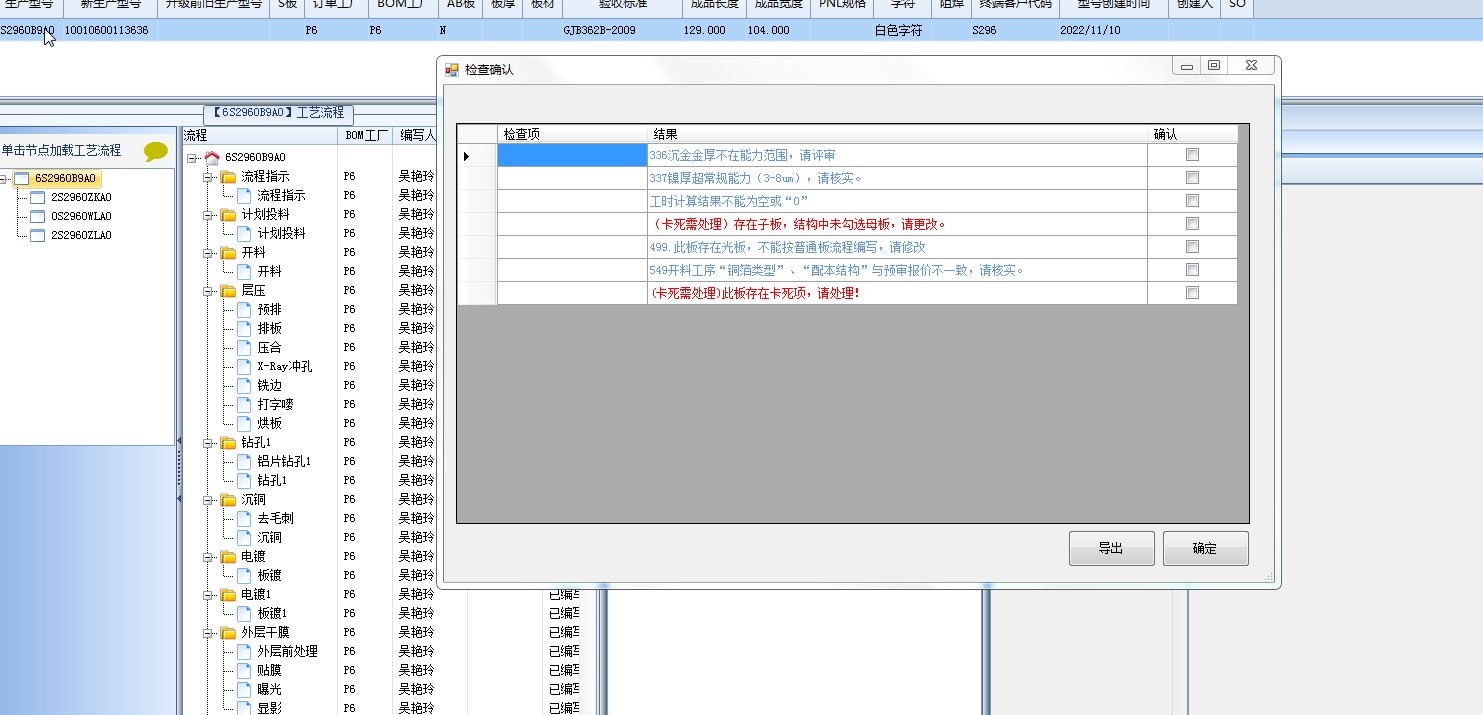1483x715 pixels.
Task: Open the 【6S2960B9A0】工艺流程 tab
Action: pos(279,113)
